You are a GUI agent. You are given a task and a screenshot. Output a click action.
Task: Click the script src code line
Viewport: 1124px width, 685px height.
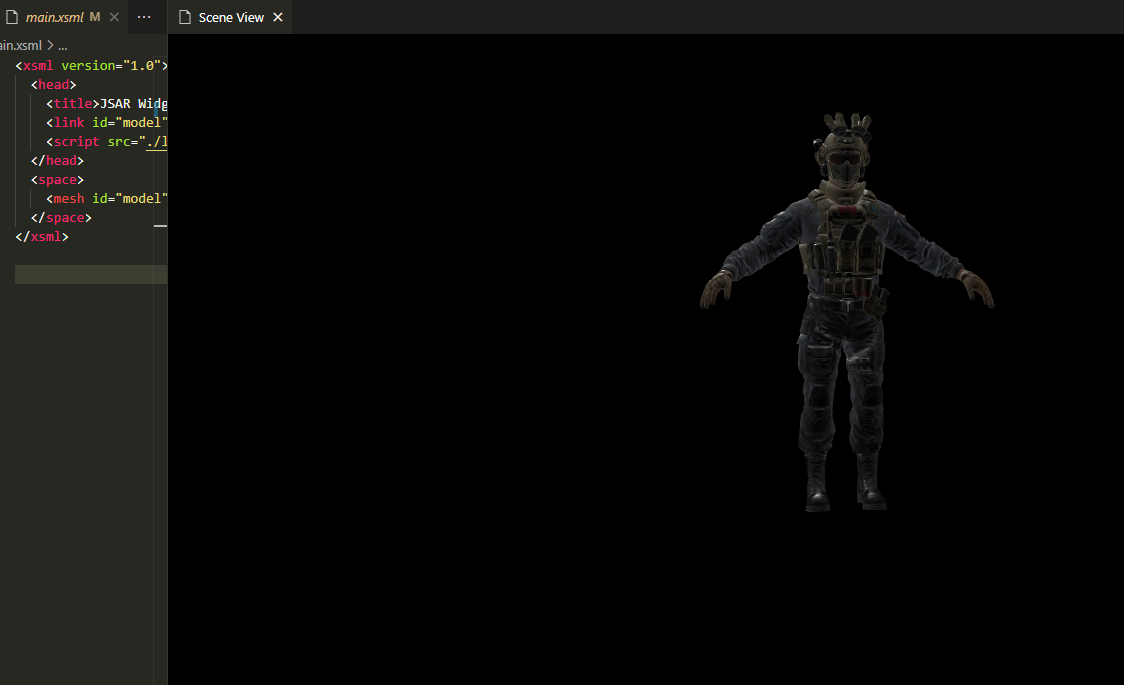(x=107, y=142)
